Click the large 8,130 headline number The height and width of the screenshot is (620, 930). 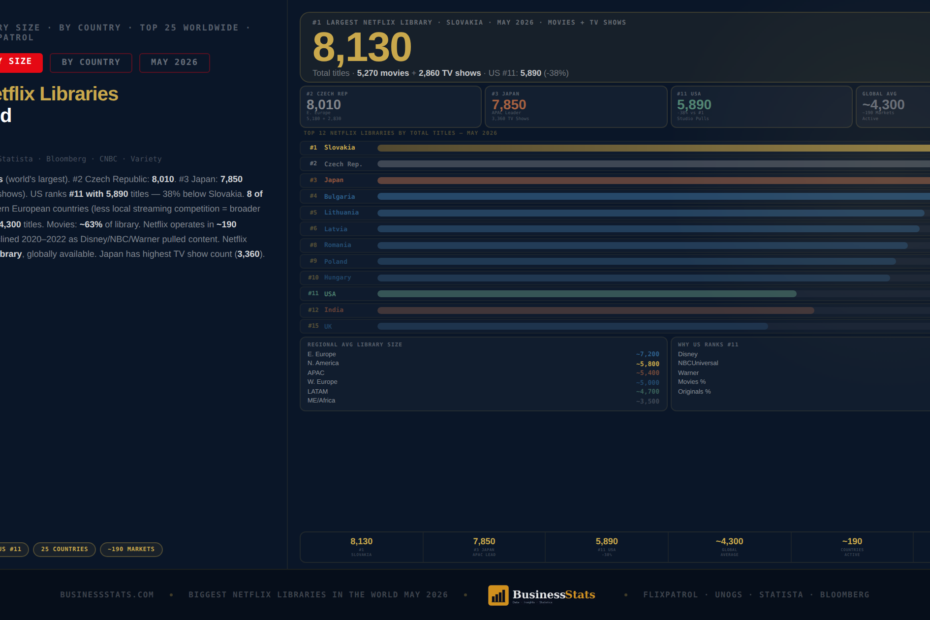(x=362, y=47)
